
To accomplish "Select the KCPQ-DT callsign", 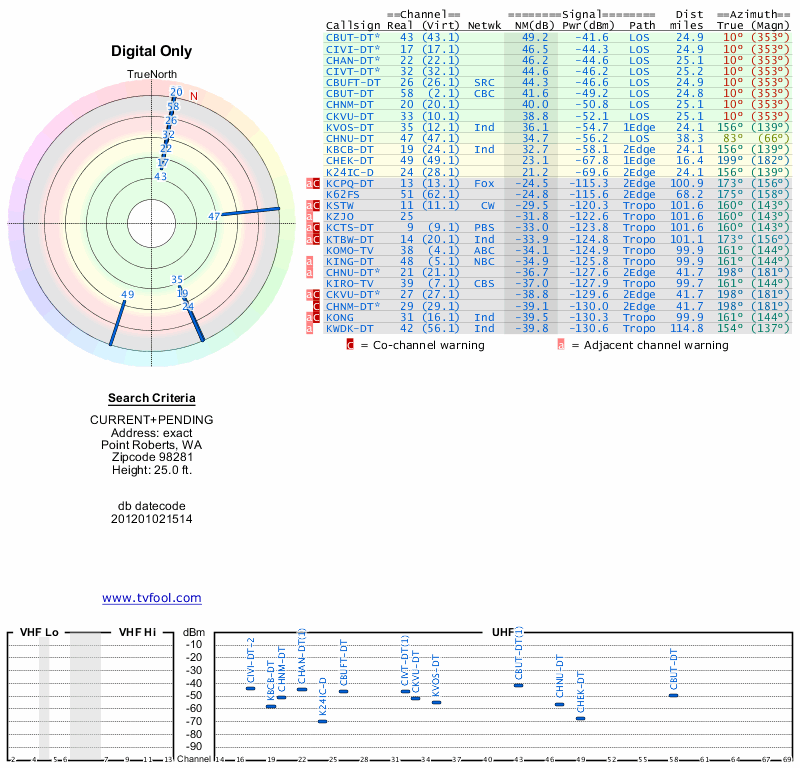I will (x=350, y=183).
